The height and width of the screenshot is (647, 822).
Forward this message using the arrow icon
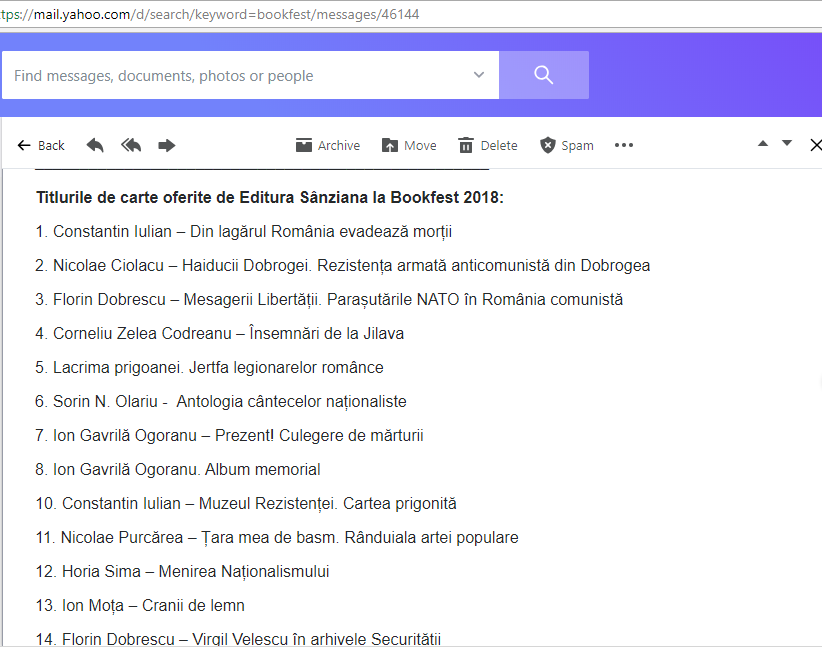point(167,146)
